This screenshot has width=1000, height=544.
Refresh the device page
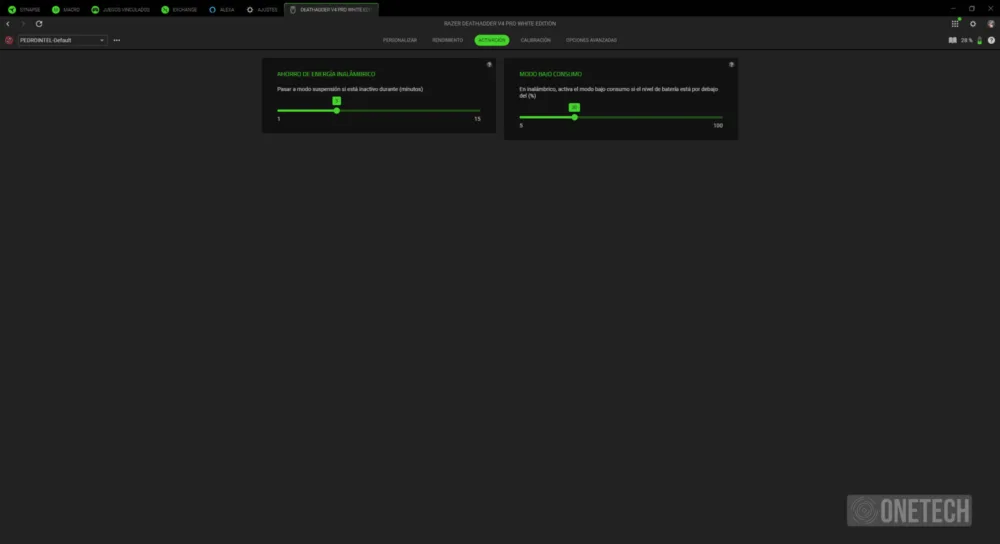[x=39, y=24]
